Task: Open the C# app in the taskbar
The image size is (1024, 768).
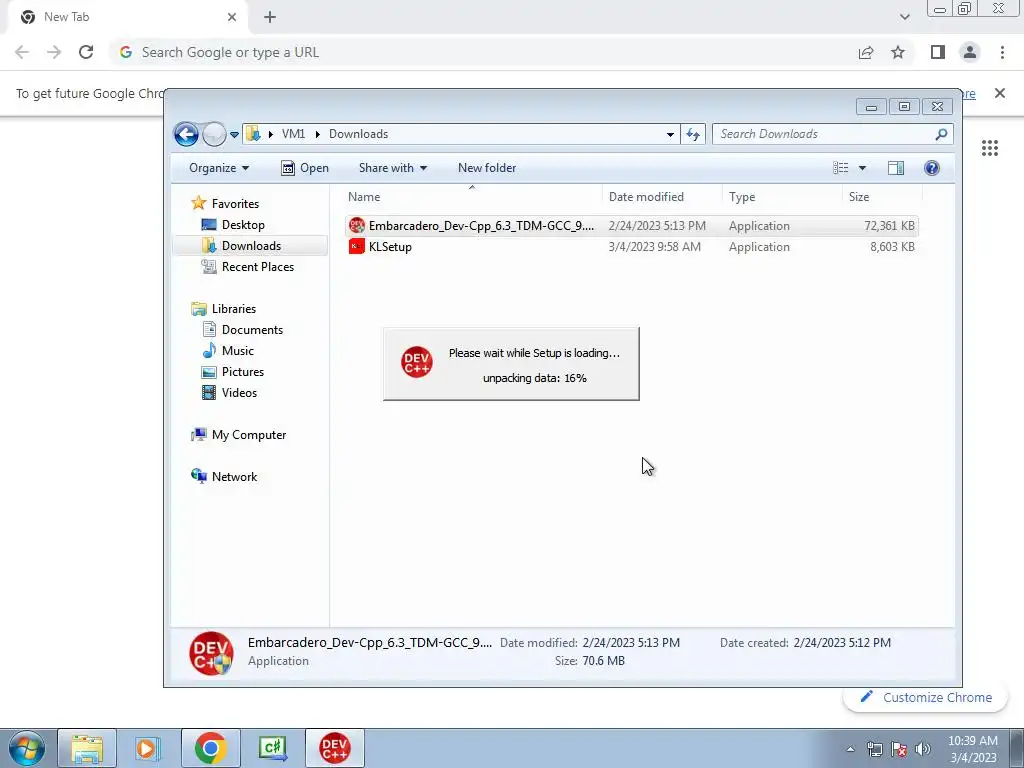Action: [272, 748]
